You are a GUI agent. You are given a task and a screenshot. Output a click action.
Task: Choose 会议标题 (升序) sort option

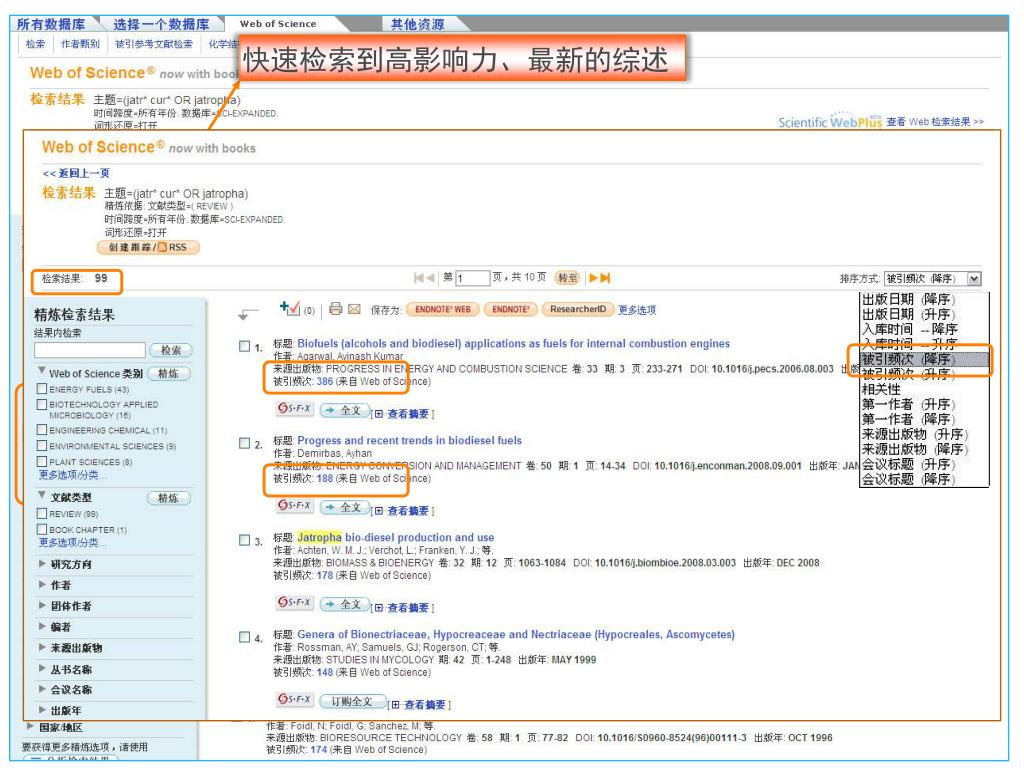[908, 464]
